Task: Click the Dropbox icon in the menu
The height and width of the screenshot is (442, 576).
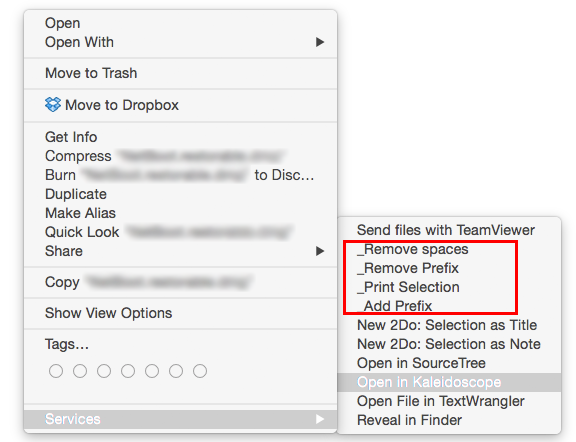Action: click(53, 105)
